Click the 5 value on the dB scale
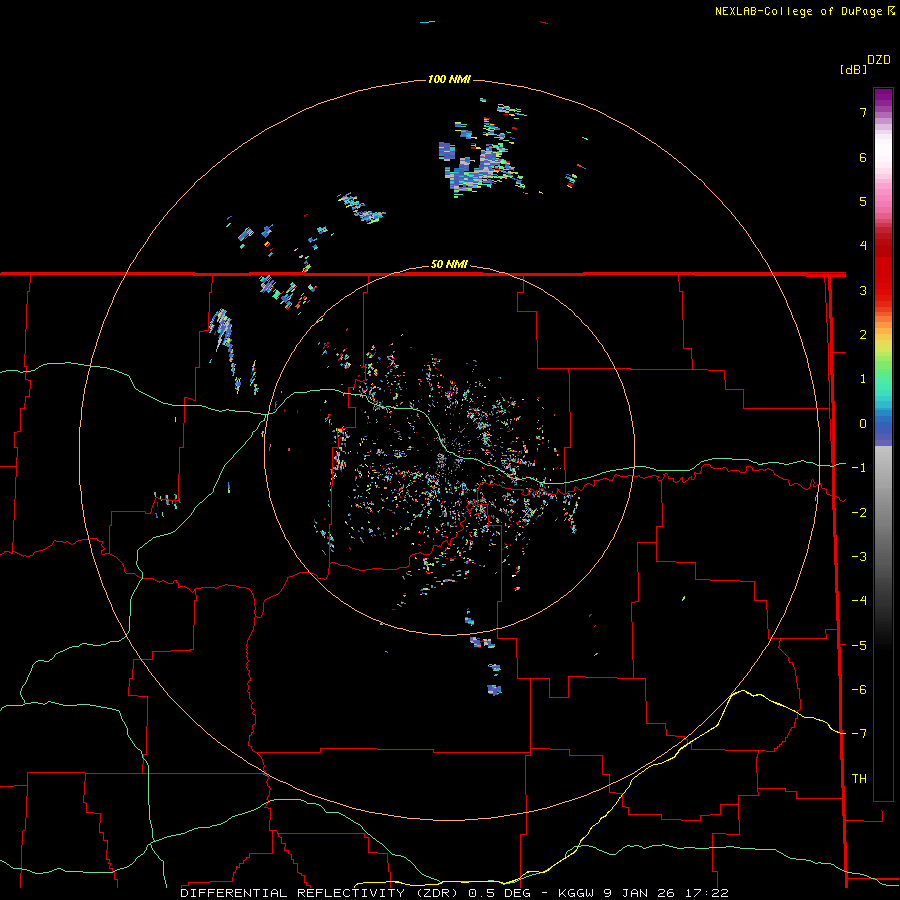 863,201
